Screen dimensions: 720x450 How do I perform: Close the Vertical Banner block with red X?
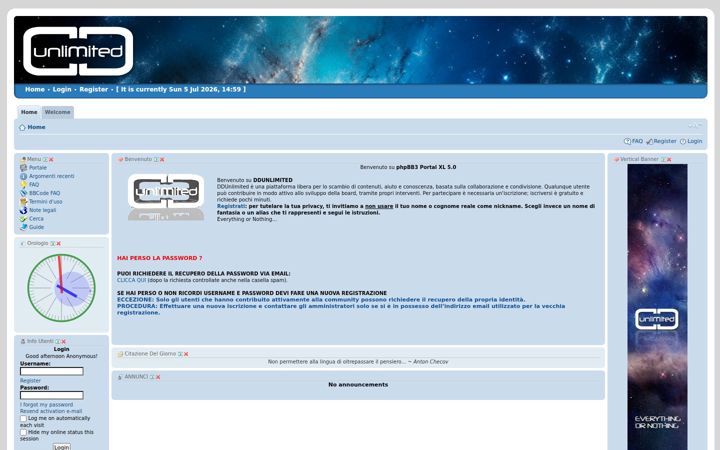point(669,160)
